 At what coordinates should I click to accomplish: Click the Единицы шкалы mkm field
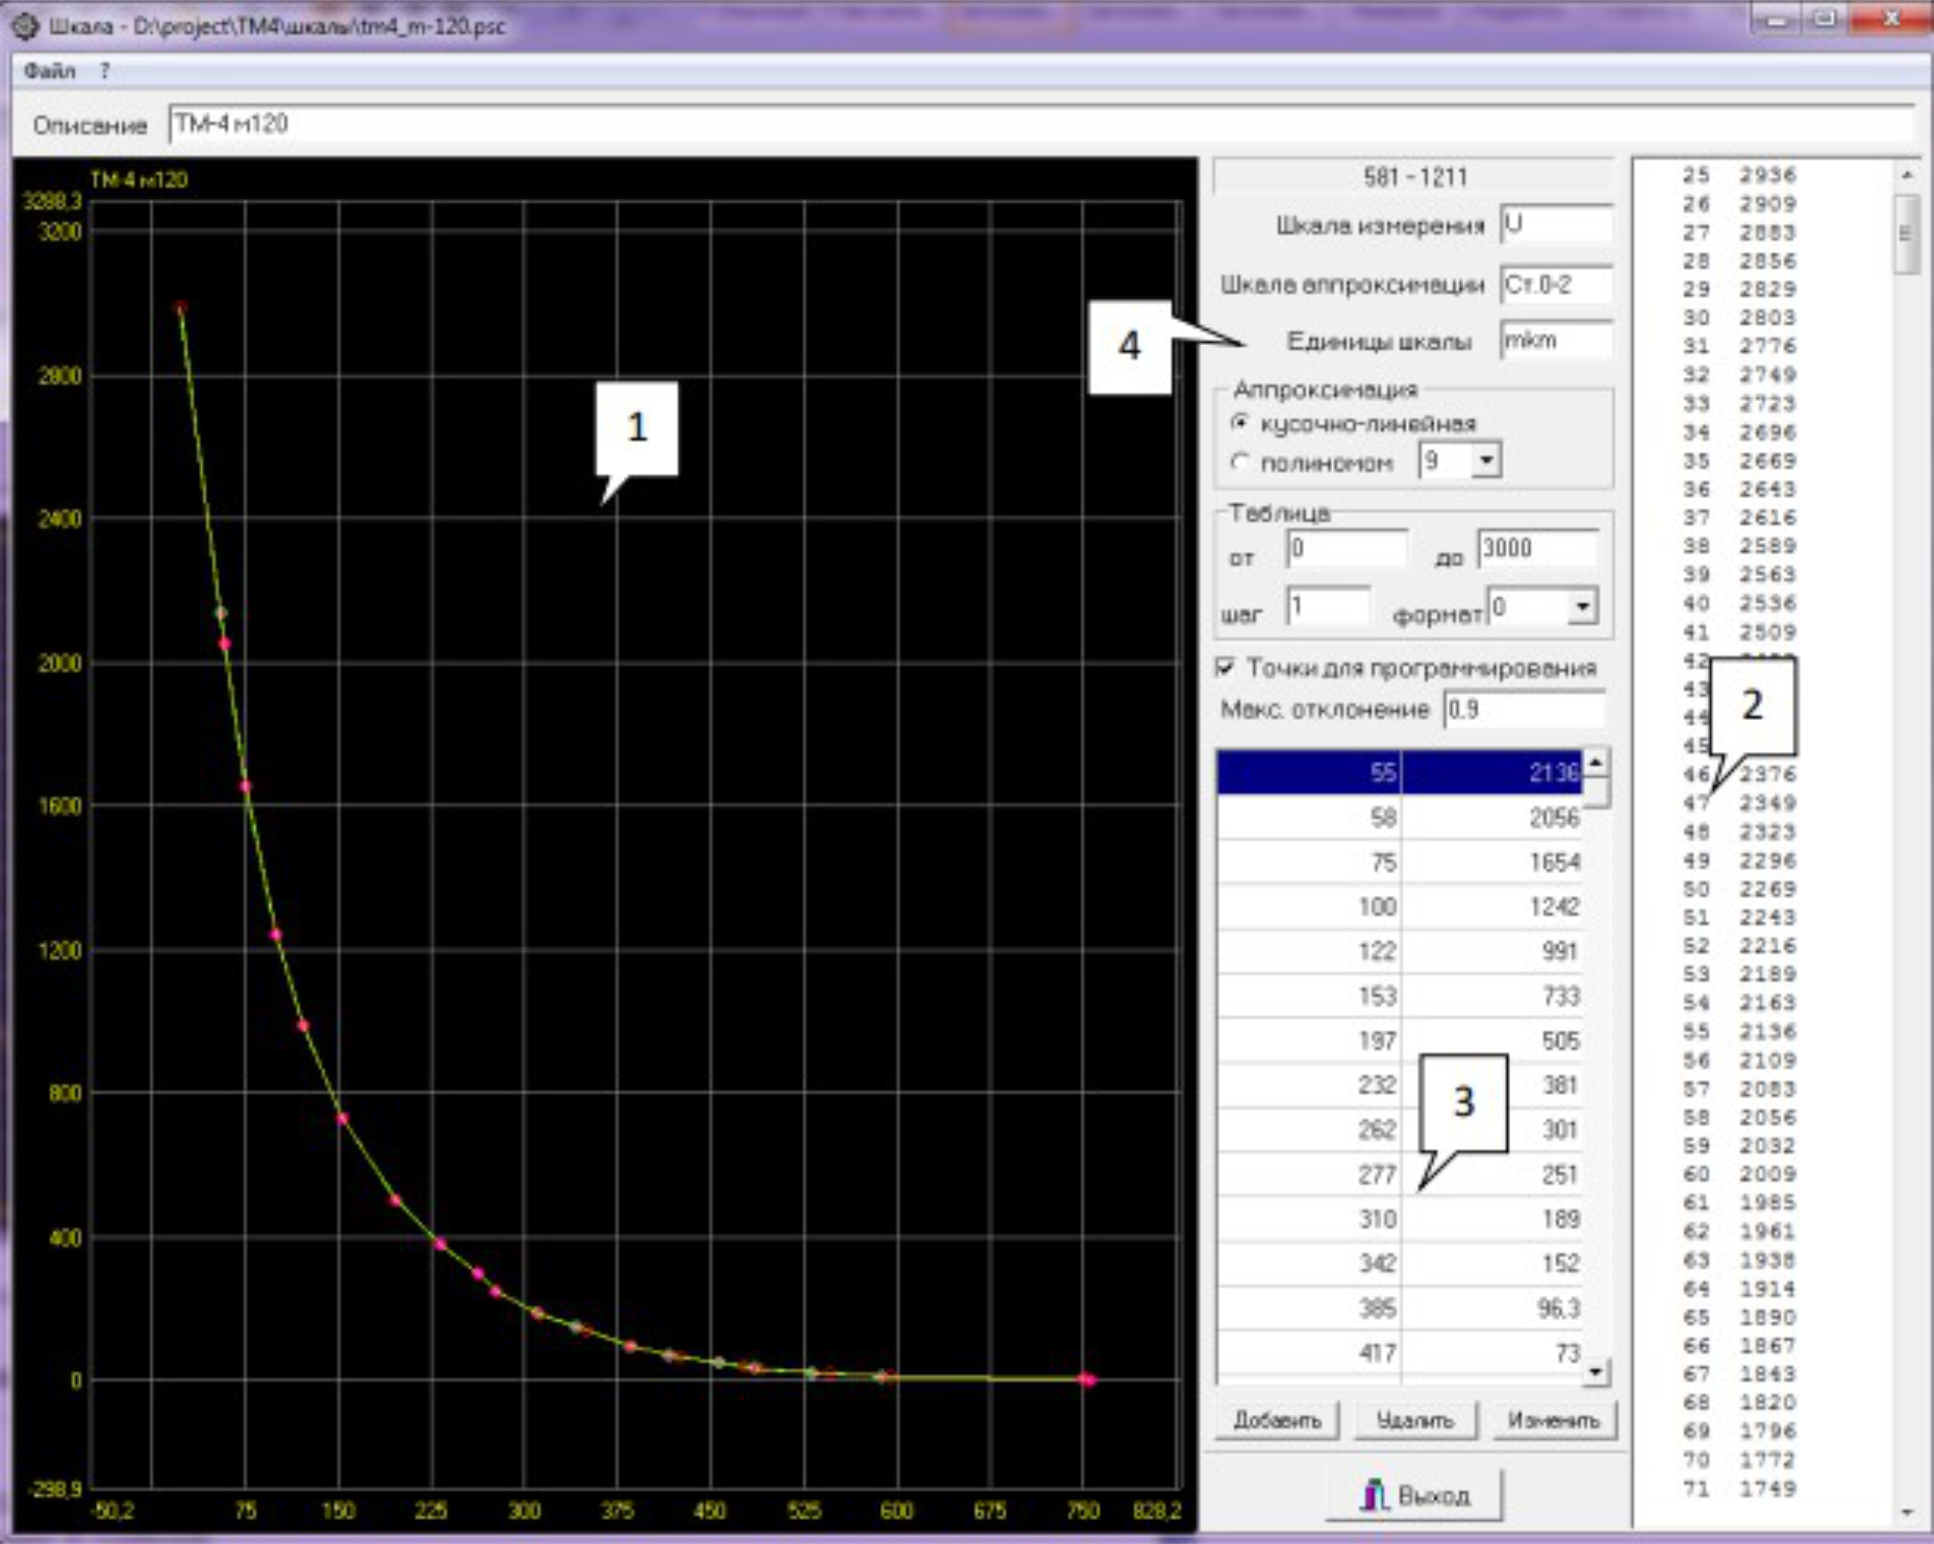click(1555, 341)
